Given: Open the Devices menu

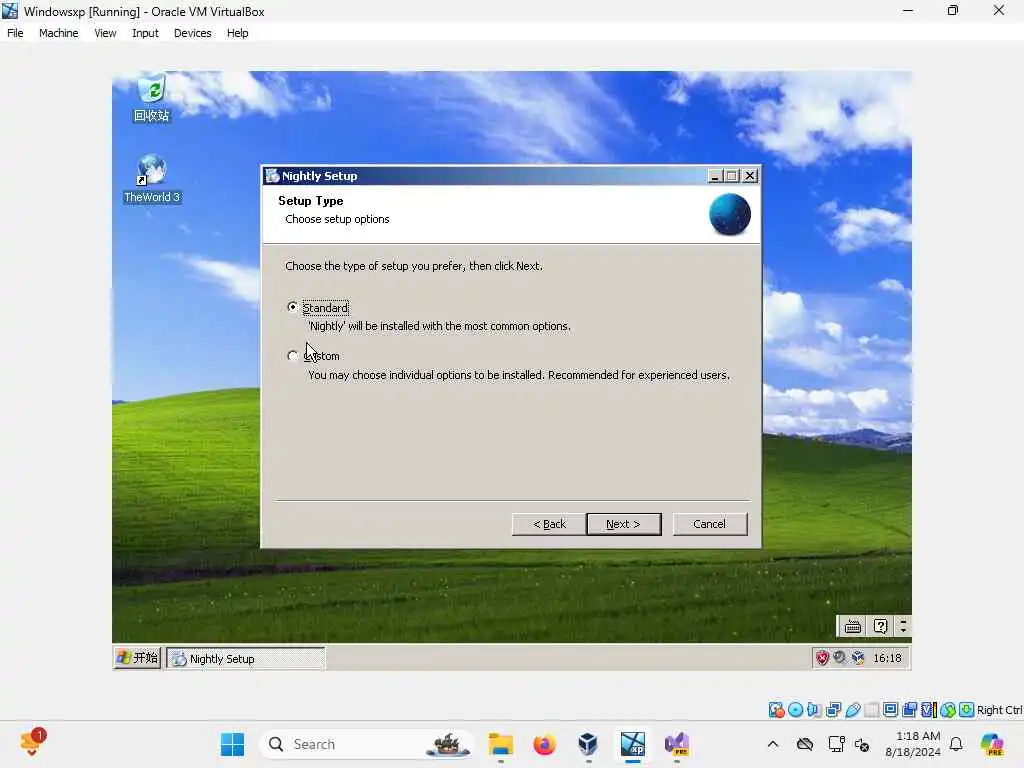Looking at the screenshot, I should 193,33.
